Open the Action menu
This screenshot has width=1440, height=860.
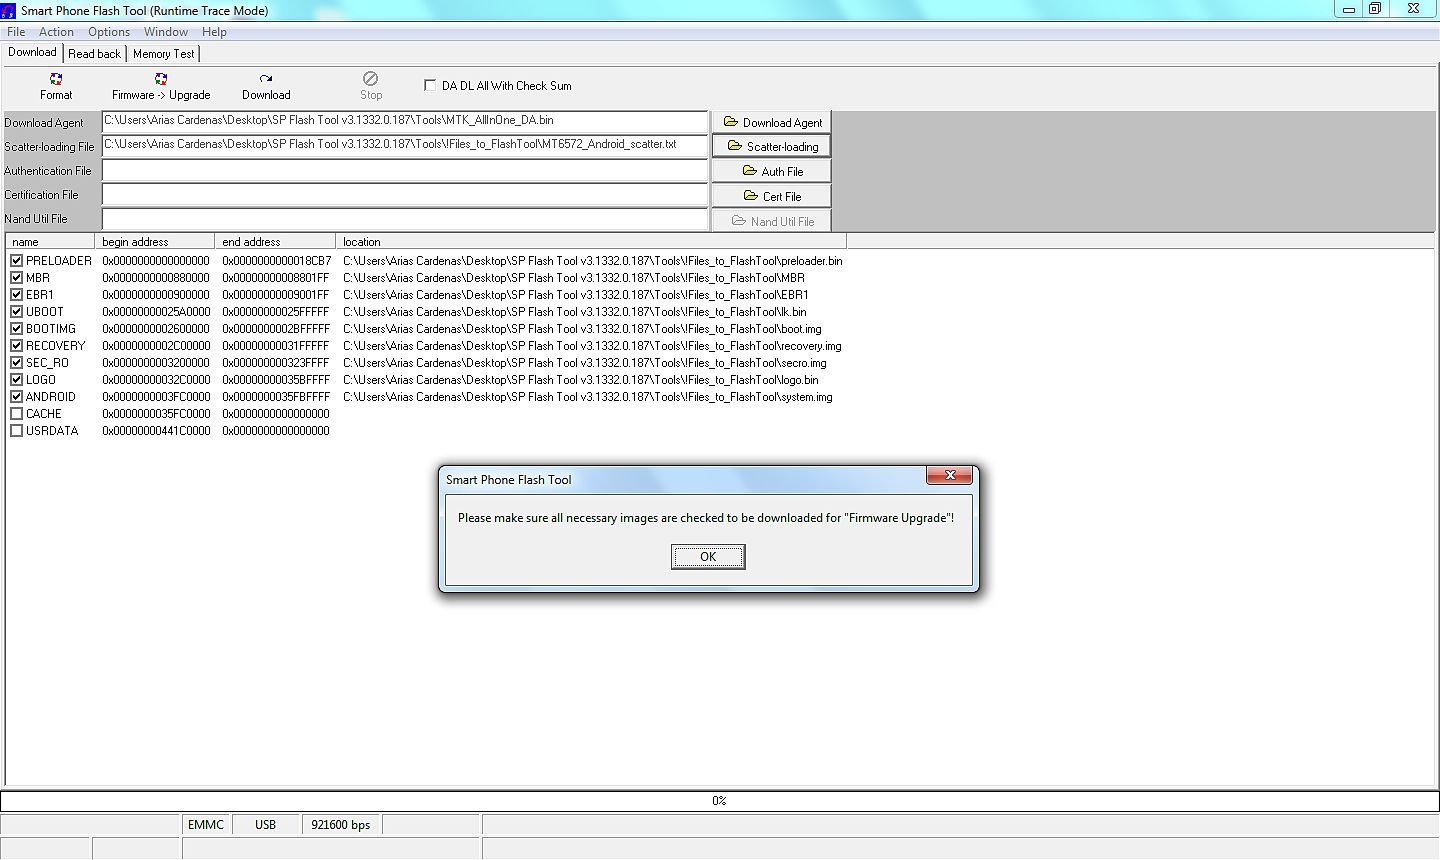click(56, 32)
